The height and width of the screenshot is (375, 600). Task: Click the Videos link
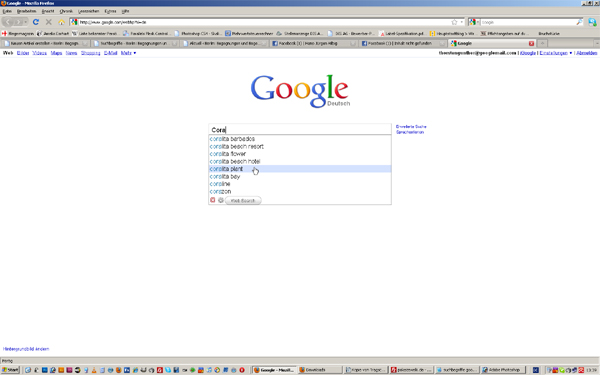(x=39, y=53)
